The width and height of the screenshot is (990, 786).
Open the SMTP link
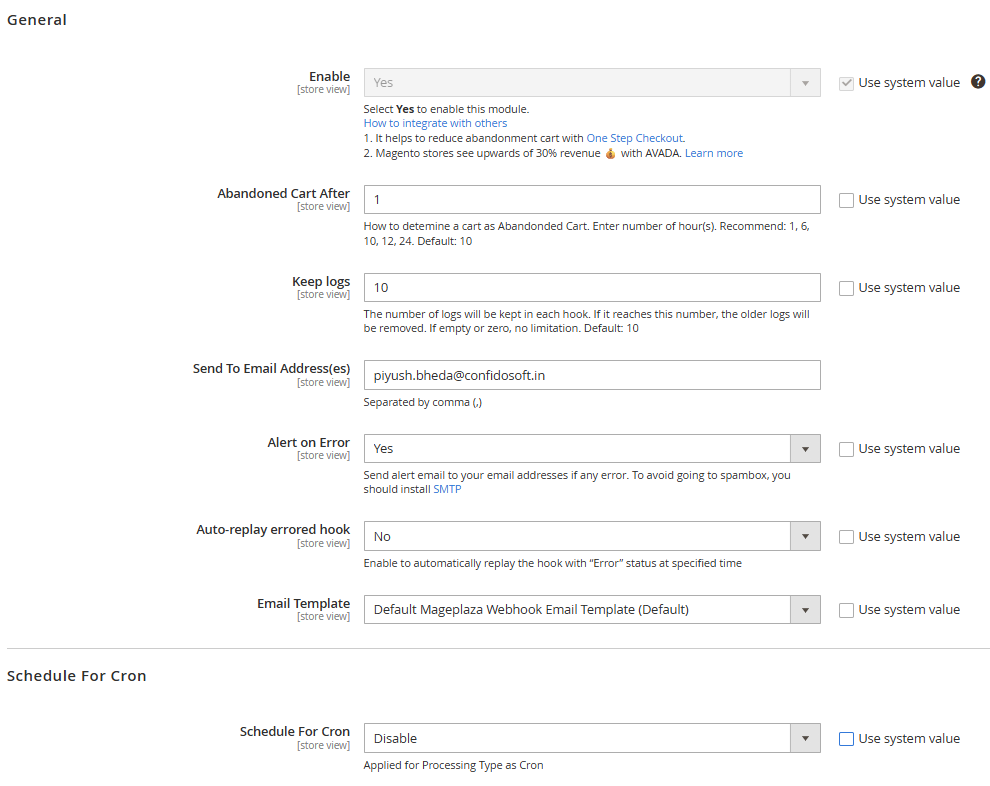[x=447, y=489]
